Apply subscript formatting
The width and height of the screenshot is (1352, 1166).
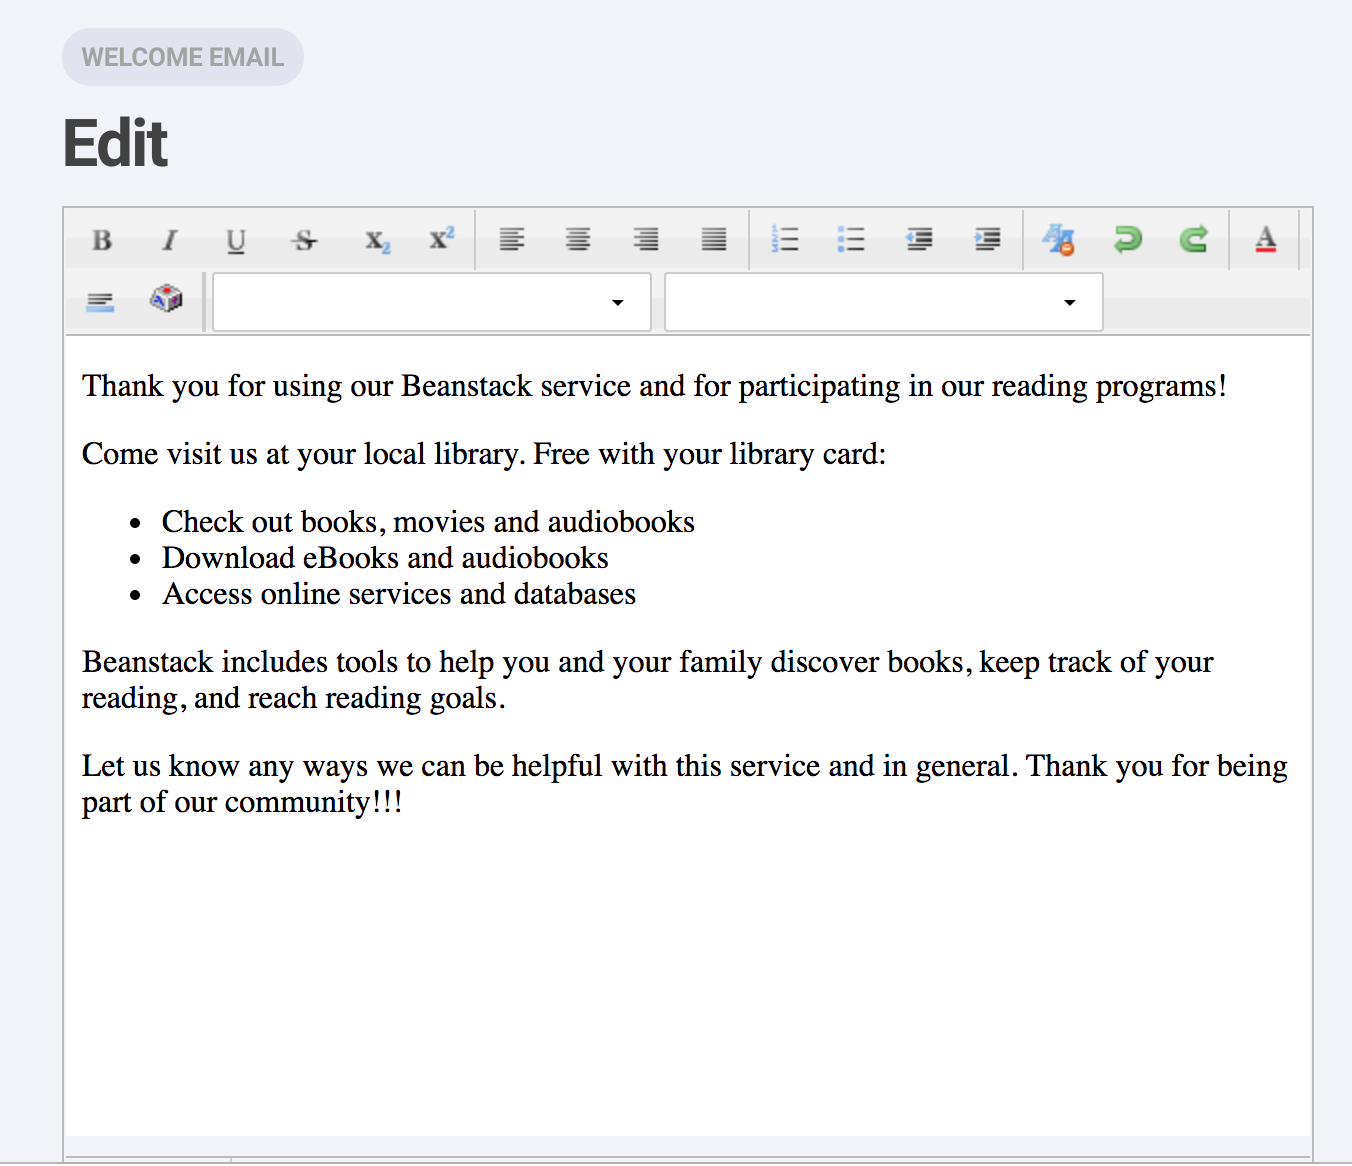[377, 240]
